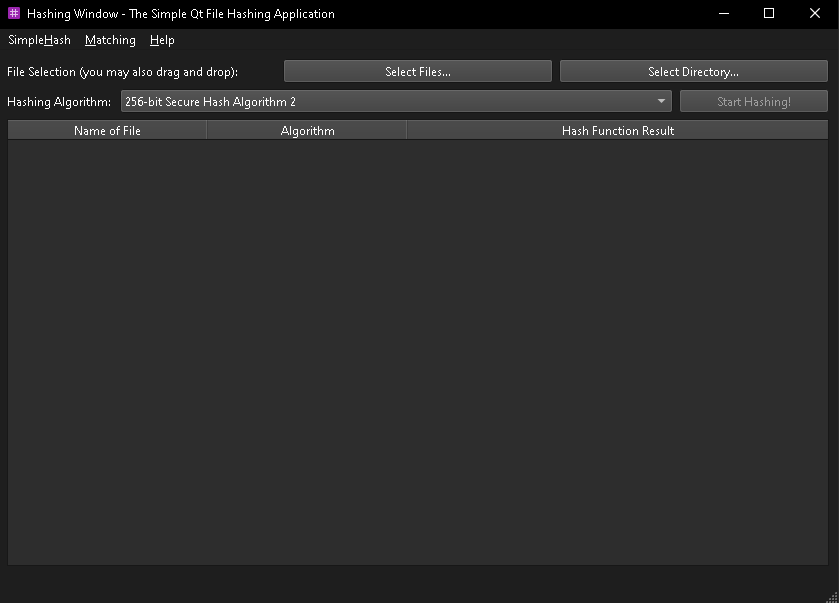839x603 pixels.
Task: Click the window title bar text
Action: [181, 14]
